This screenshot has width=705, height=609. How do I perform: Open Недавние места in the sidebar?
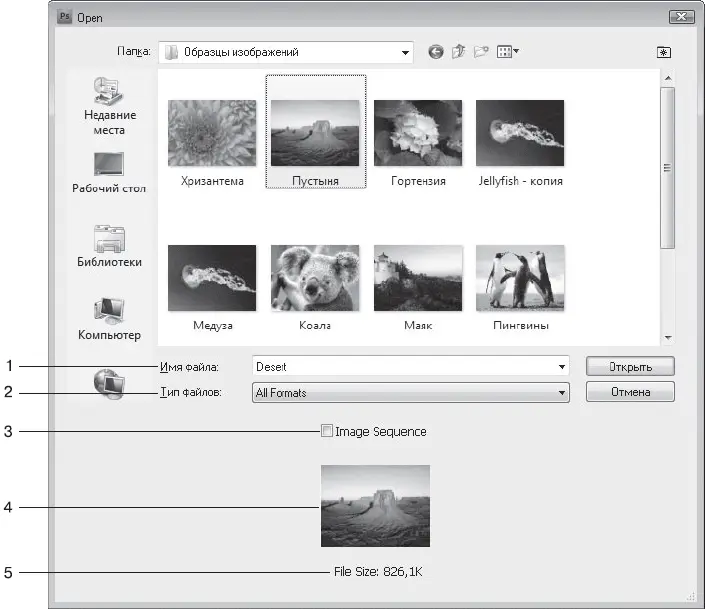coord(109,106)
